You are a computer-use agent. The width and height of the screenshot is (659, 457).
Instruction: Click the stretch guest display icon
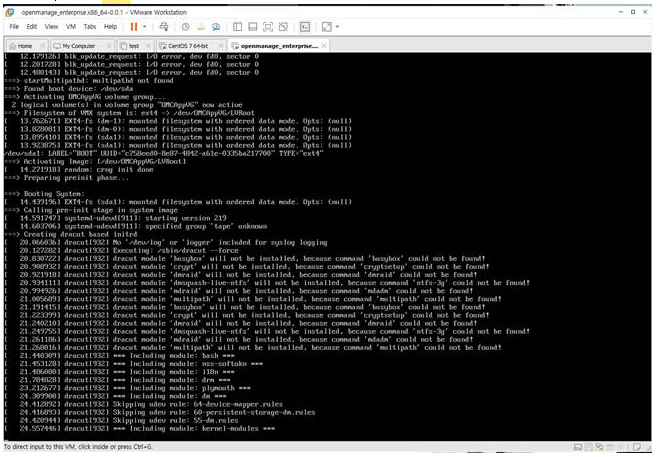pos(327,27)
